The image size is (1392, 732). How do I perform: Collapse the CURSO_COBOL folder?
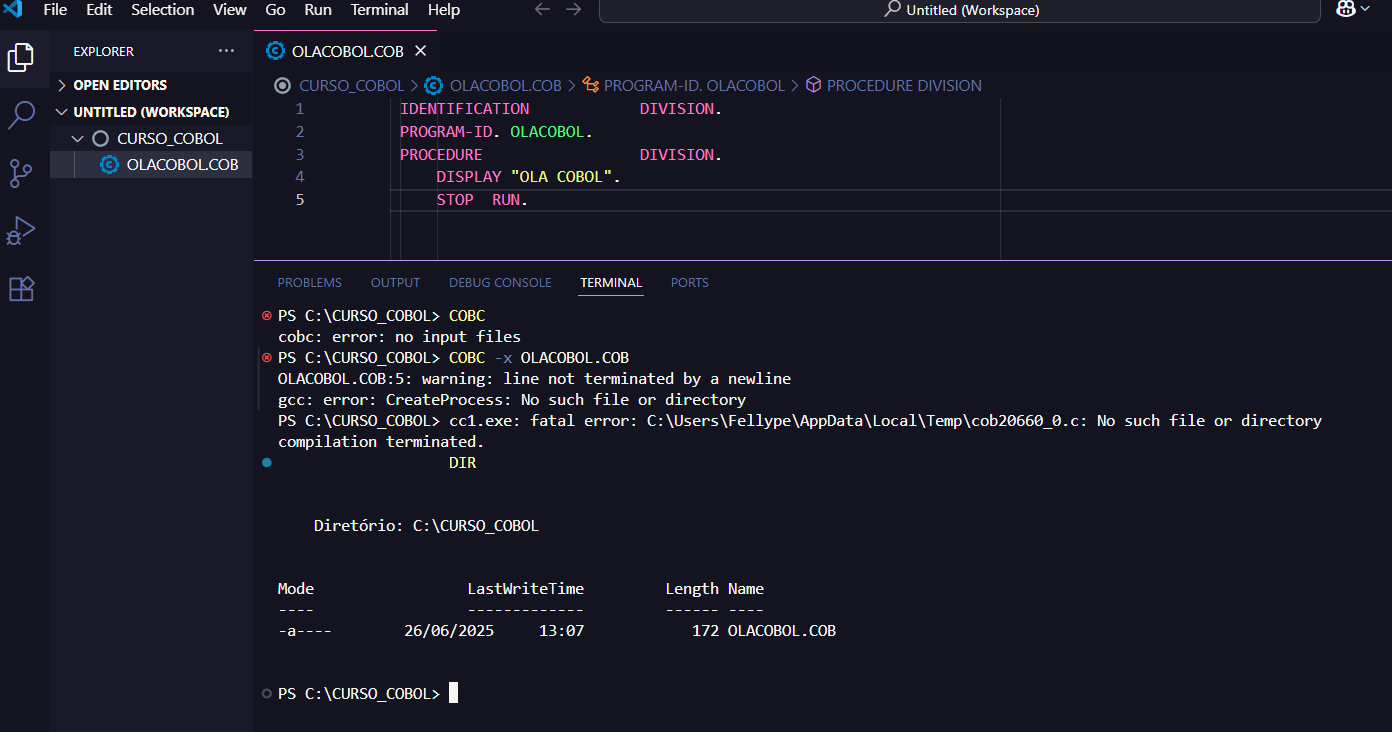point(152,138)
